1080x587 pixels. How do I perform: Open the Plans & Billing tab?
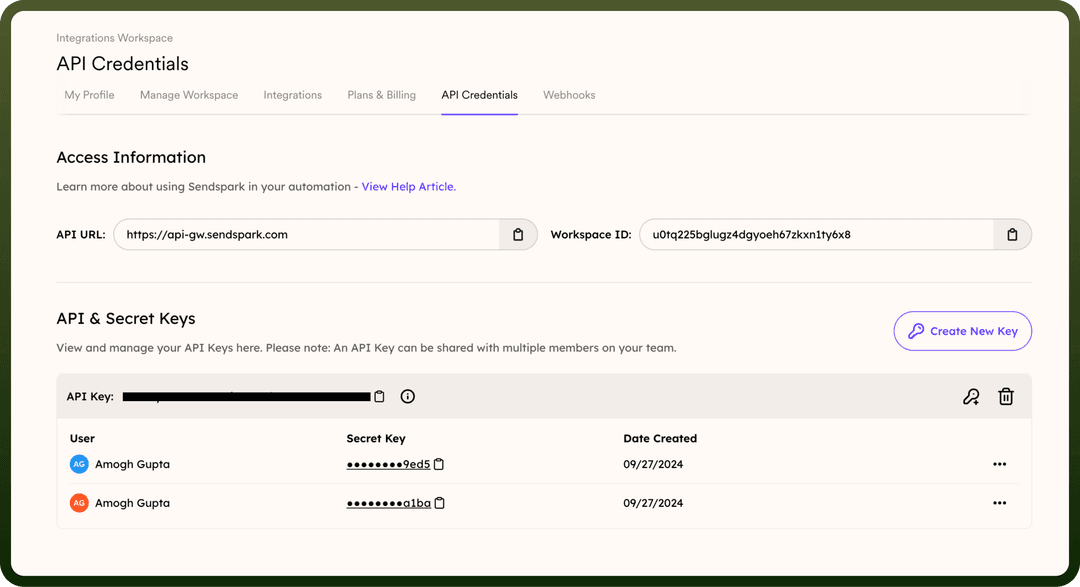(382, 95)
